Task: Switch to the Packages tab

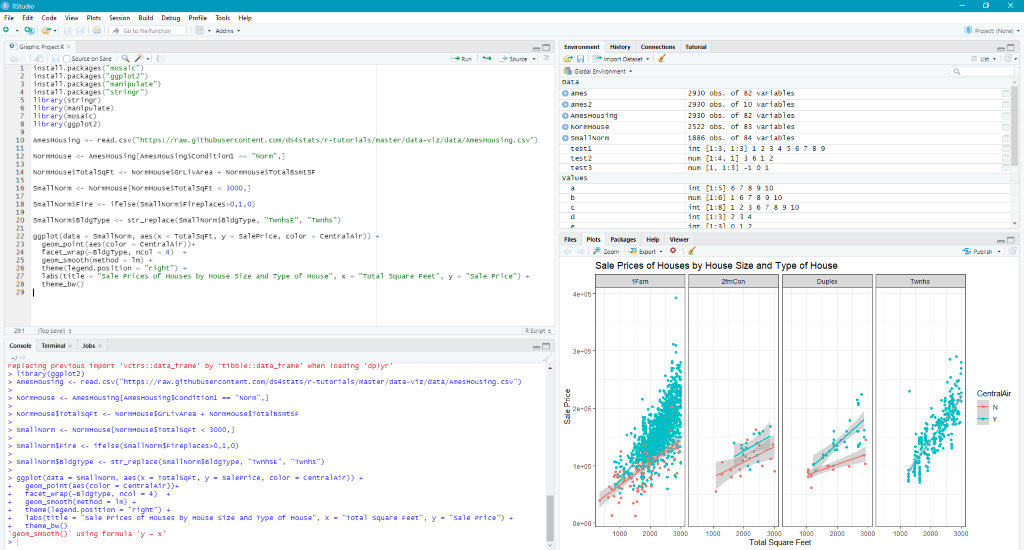Action: [622, 239]
